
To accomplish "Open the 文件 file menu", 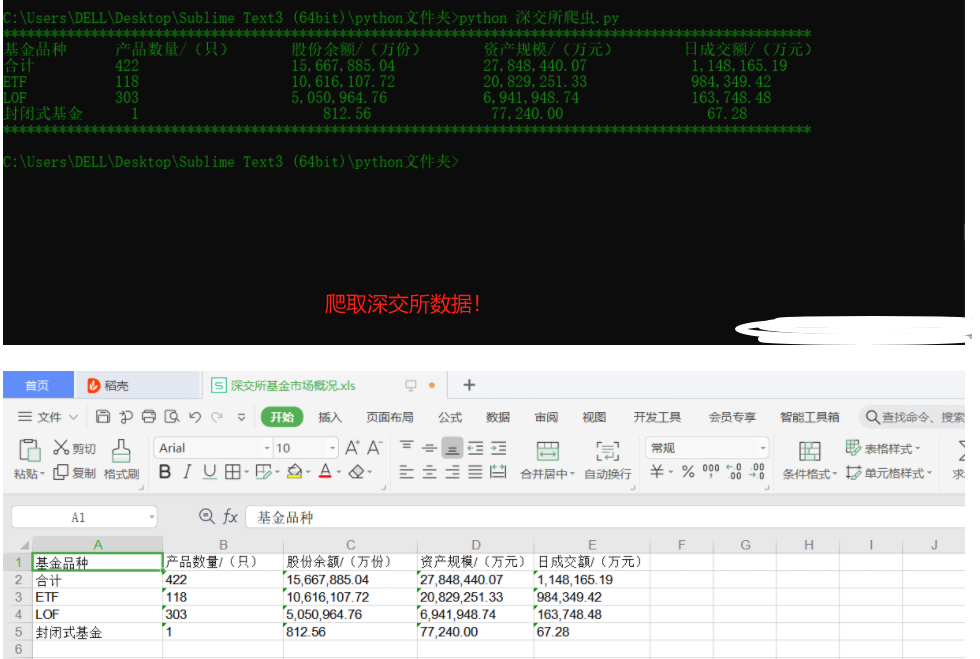I will pos(48,417).
